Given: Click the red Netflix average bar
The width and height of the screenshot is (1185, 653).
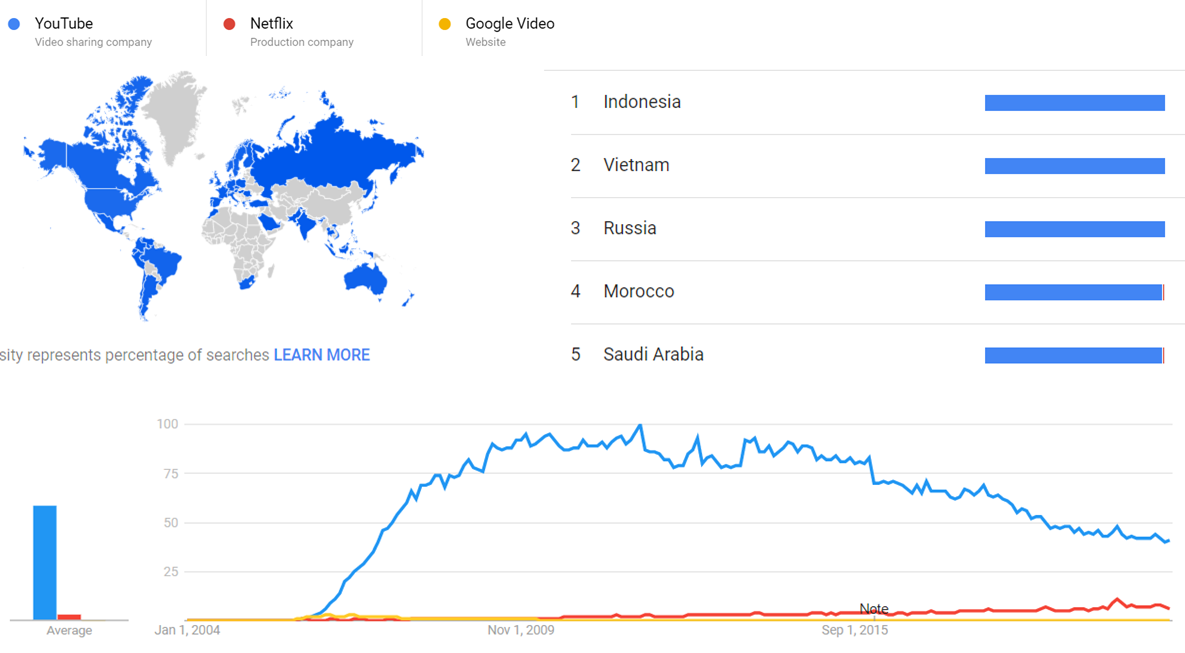Looking at the screenshot, I should (69, 617).
